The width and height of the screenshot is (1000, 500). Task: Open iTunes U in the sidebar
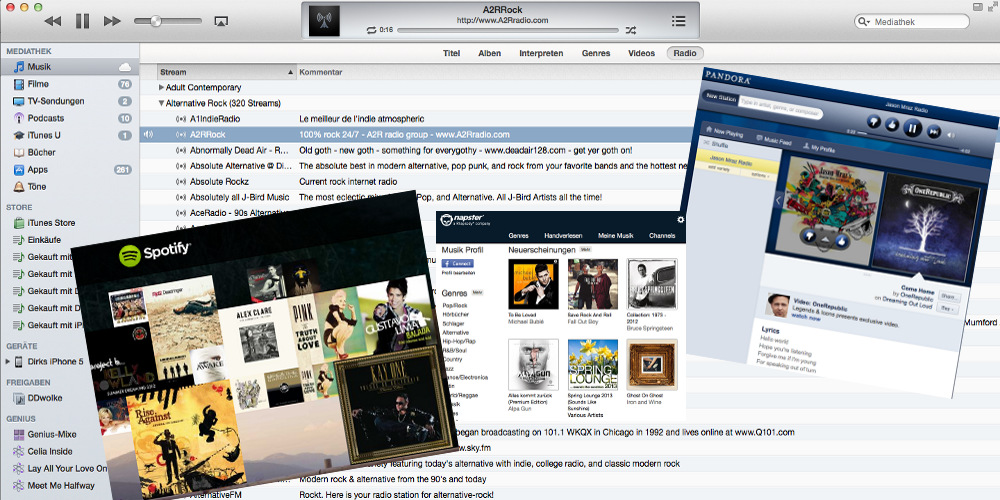(70, 135)
